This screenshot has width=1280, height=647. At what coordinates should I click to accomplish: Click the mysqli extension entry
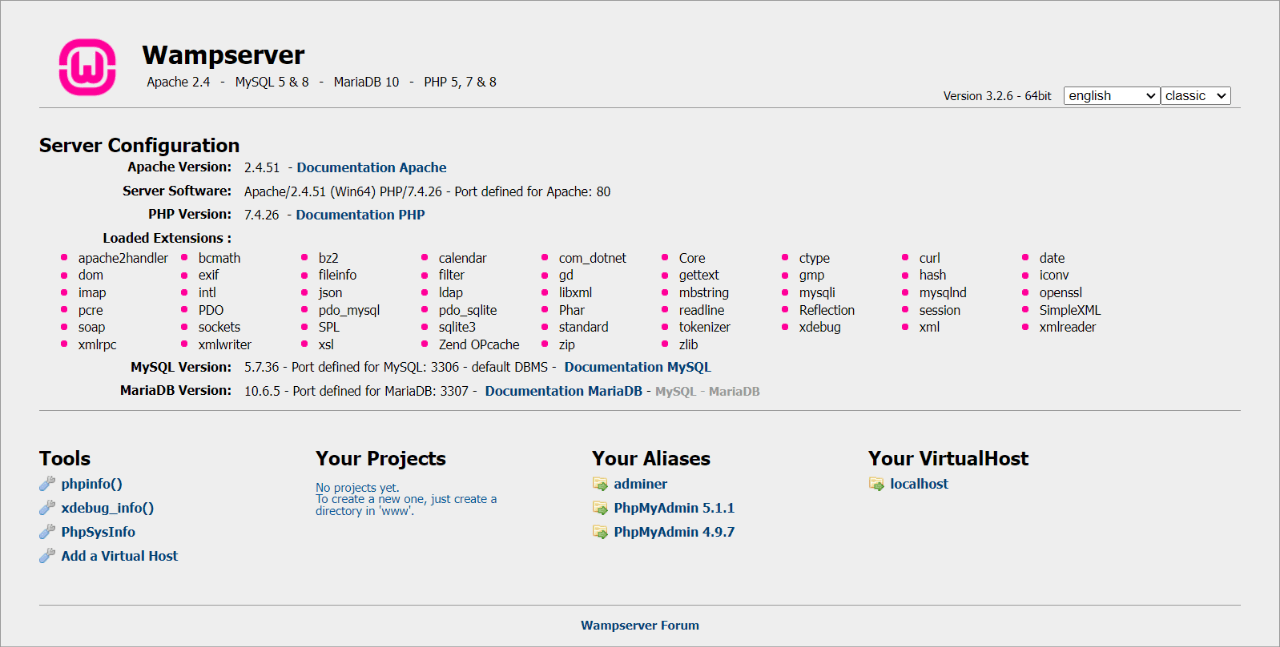(x=817, y=293)
